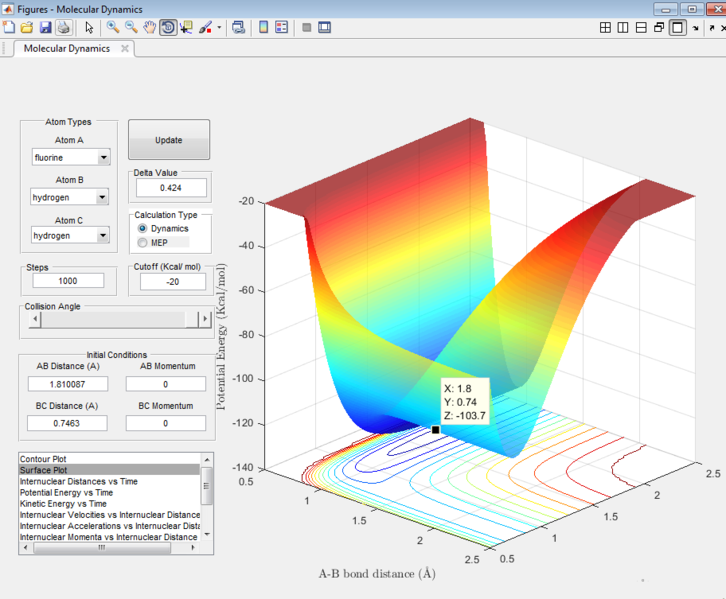Click the Insert Colorbar icon
Image resolution: width=726 pixels, height=599 pixels.
pyautogui.click(x=263, y=27)
